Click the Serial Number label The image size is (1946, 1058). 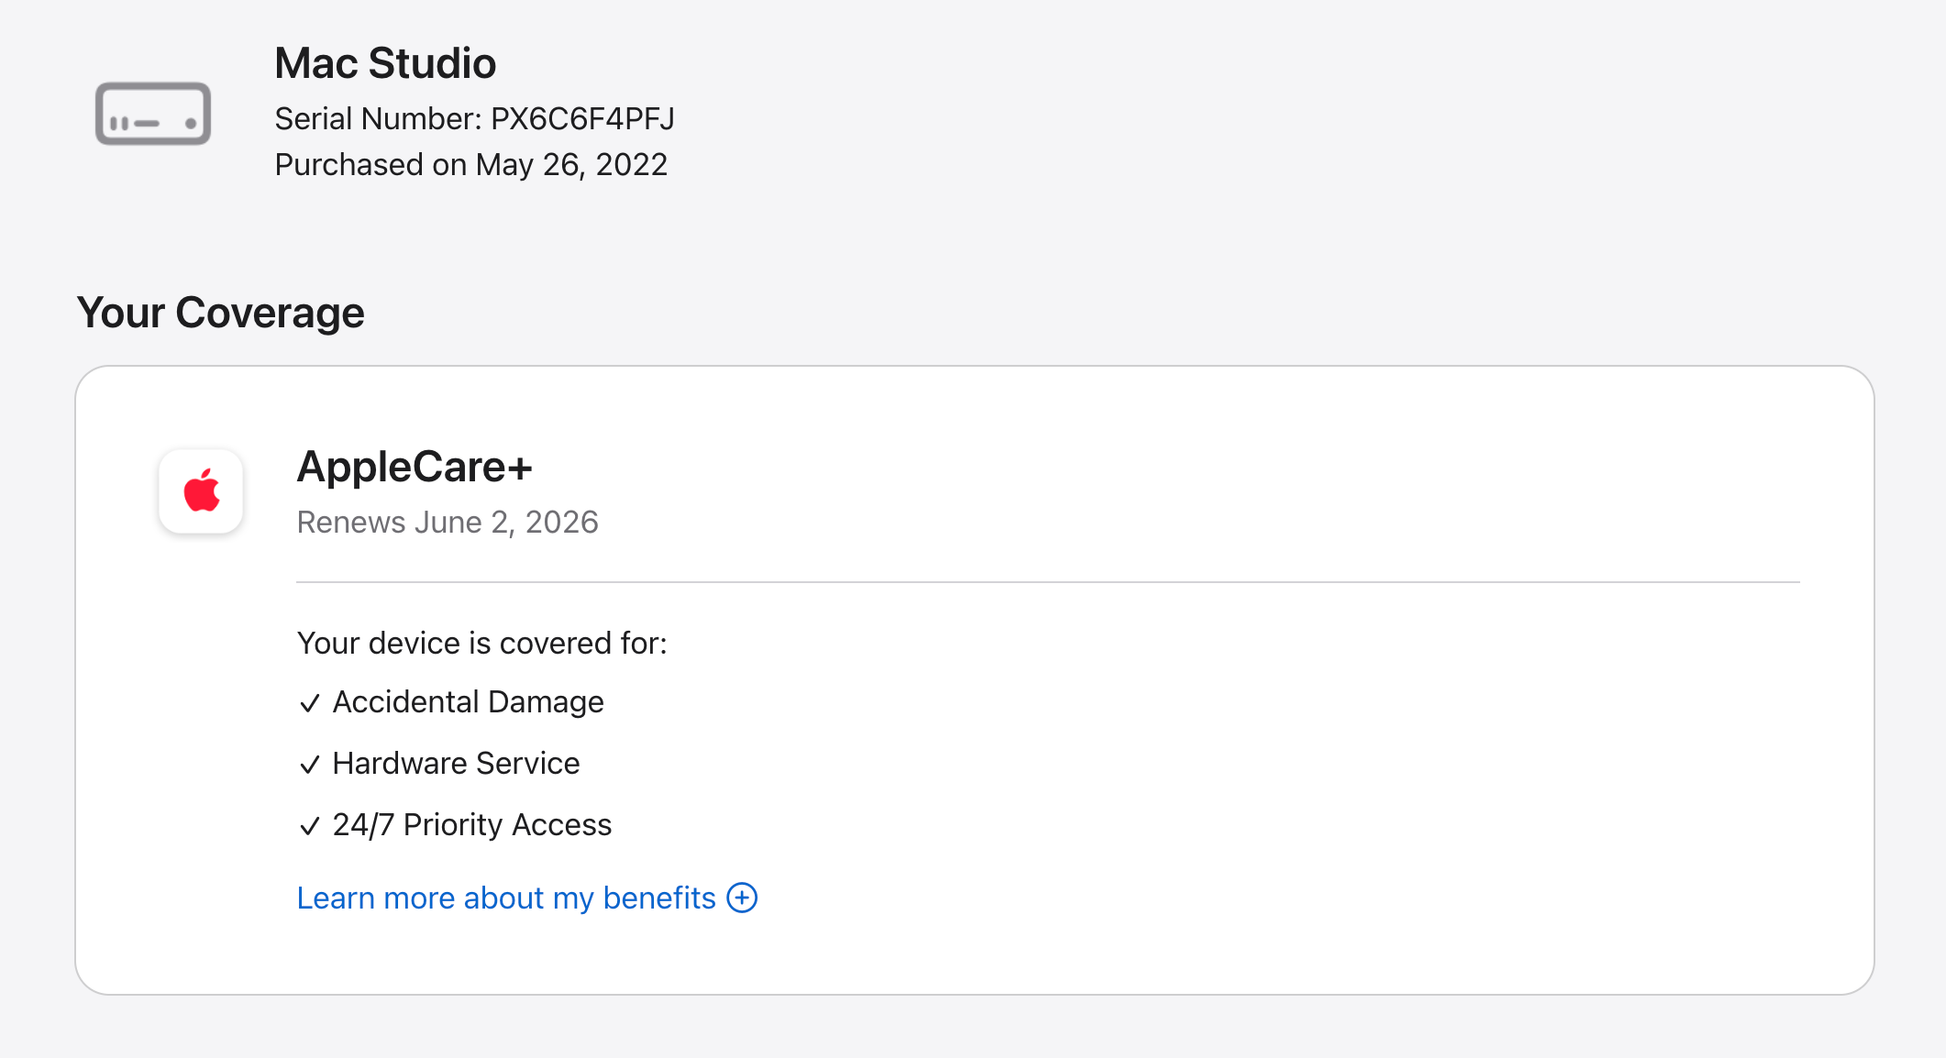[377, 119]
